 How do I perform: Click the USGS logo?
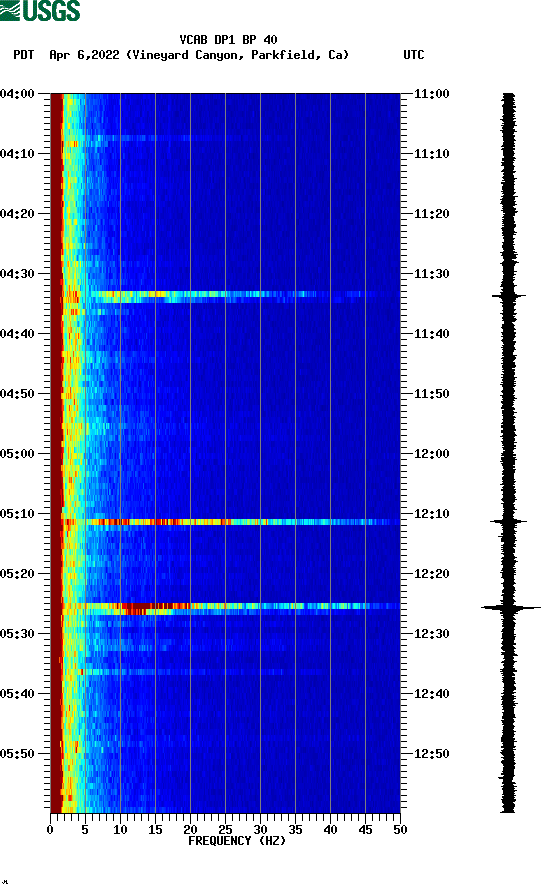pyautogui.click(x=40, y=10)
